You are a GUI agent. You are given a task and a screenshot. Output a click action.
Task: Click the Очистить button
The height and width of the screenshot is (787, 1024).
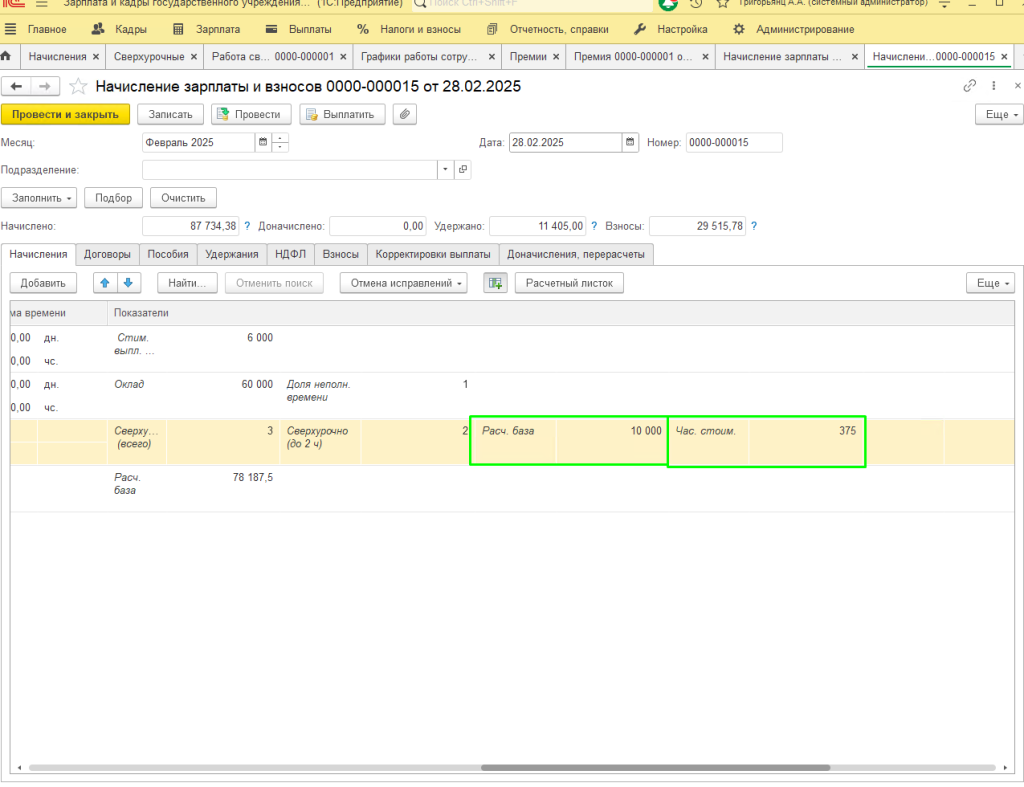[x=184, y=198]
